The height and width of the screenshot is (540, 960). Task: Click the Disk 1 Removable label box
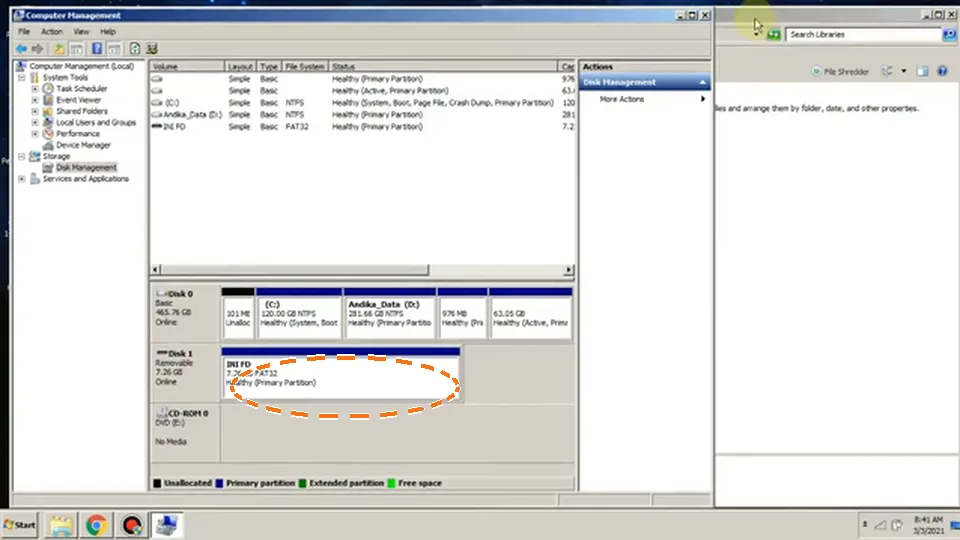(186, 372)
